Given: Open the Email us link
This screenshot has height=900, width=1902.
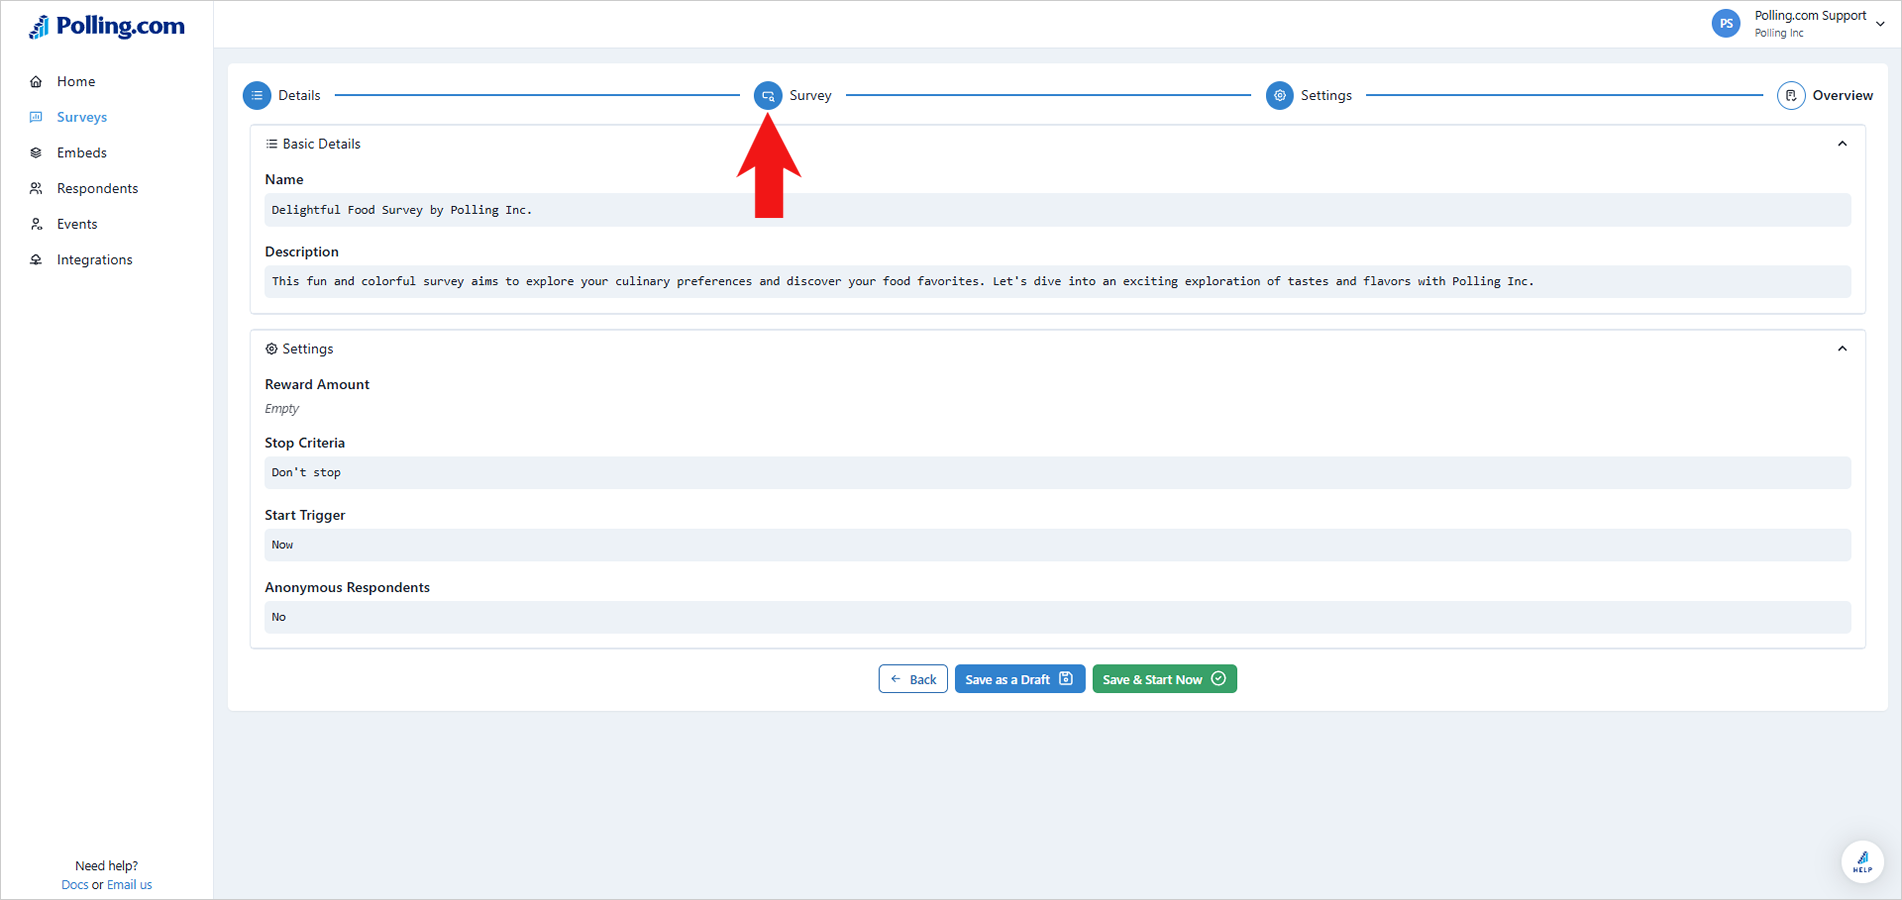Looking at the screenshot, I should 129,885.
